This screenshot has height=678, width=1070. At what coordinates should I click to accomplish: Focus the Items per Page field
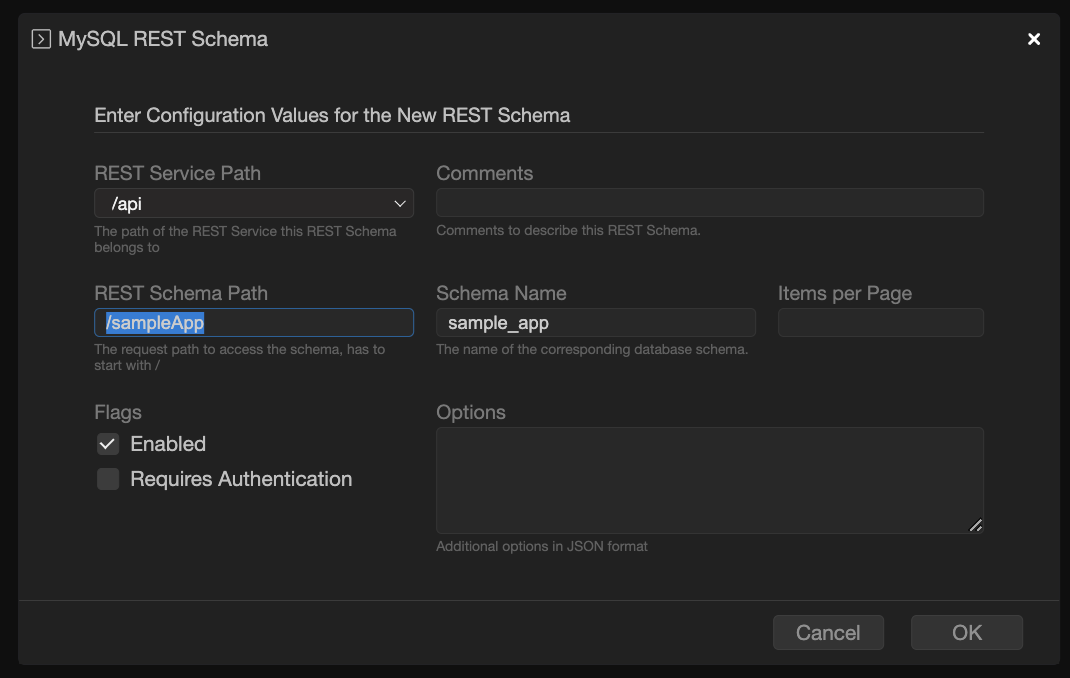tap(880, 323)
